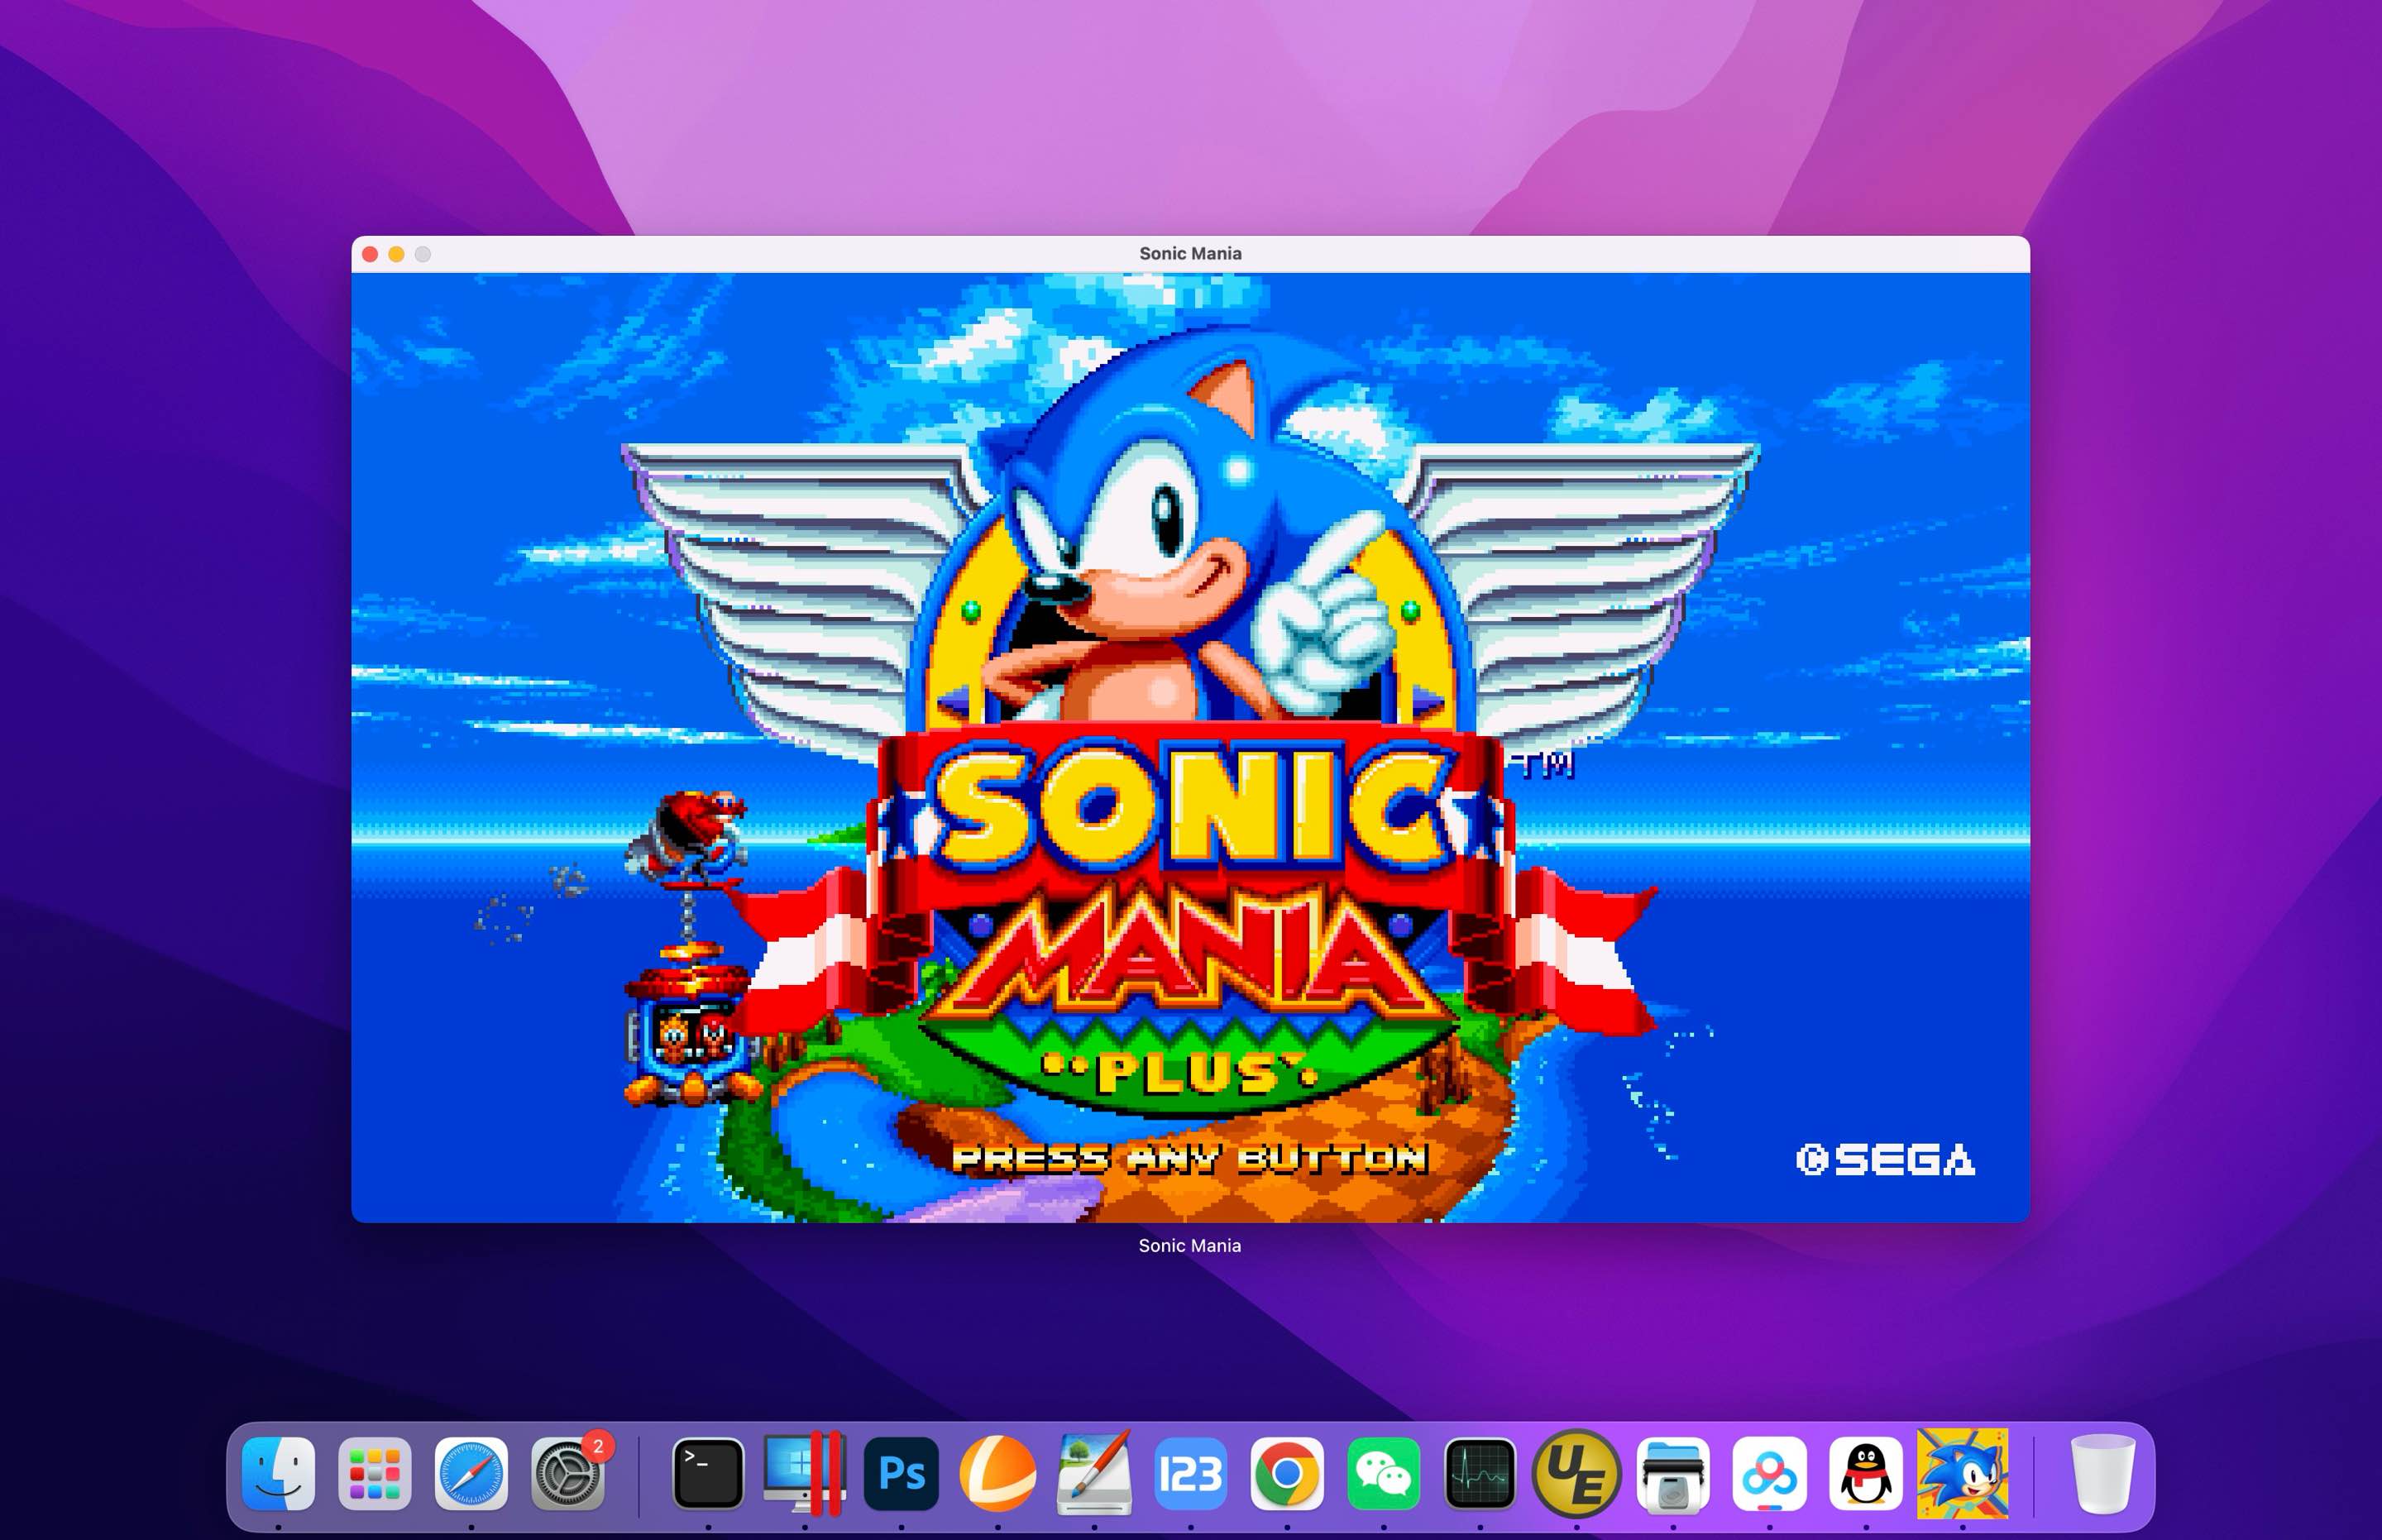Click the Sonic Mania window title
2382x1540 pixels.
(x=1190, y=253)
